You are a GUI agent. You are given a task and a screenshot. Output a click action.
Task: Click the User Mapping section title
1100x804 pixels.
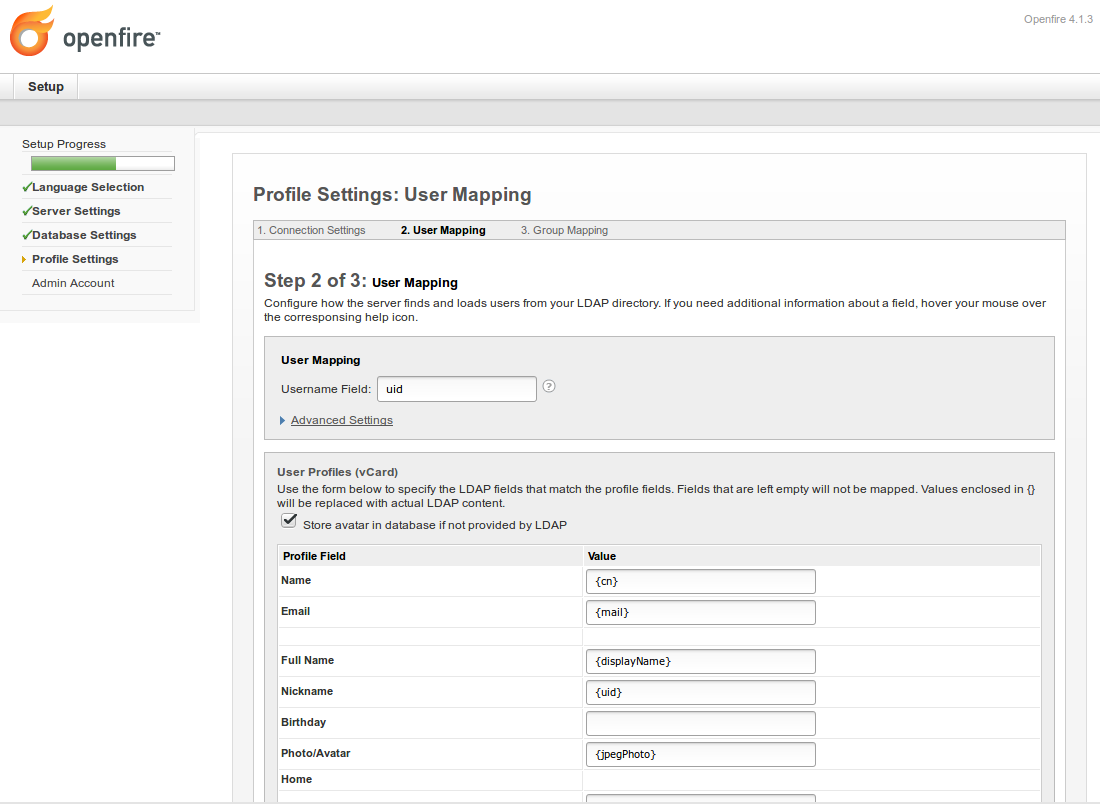(321, 360)
